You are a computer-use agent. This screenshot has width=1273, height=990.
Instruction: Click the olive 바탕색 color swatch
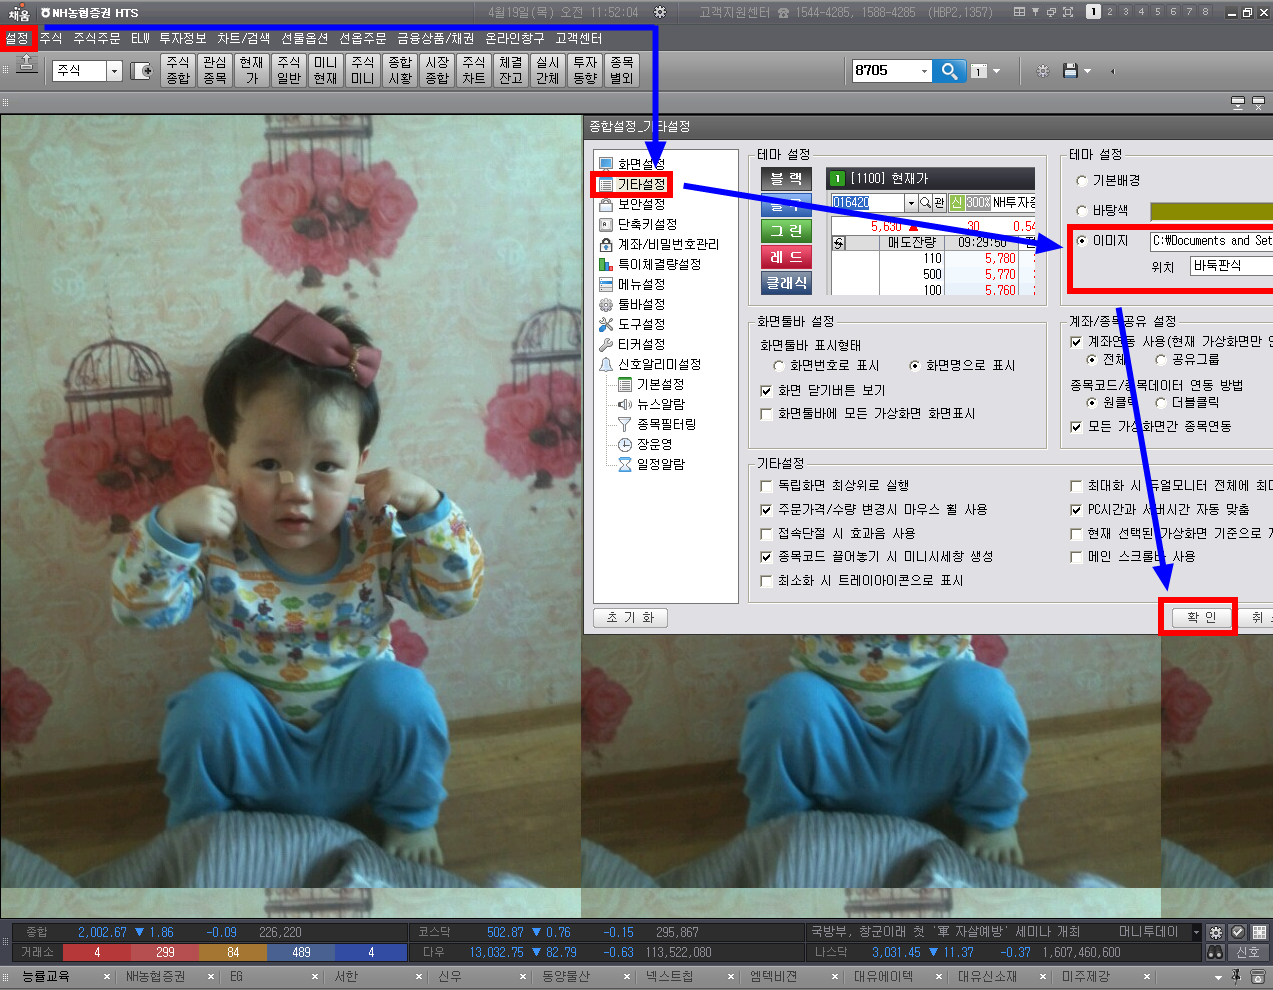click(x=1210, y=211)
